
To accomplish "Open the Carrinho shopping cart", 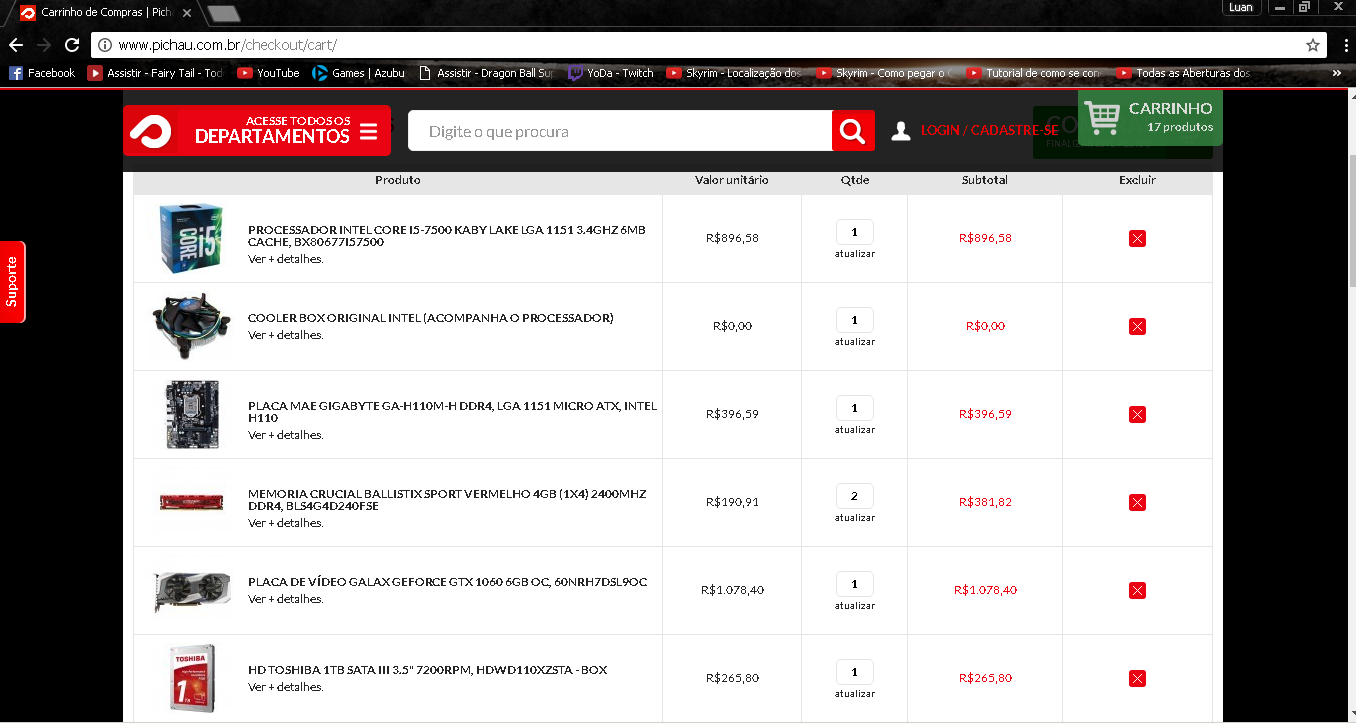I will [1149, 117].
